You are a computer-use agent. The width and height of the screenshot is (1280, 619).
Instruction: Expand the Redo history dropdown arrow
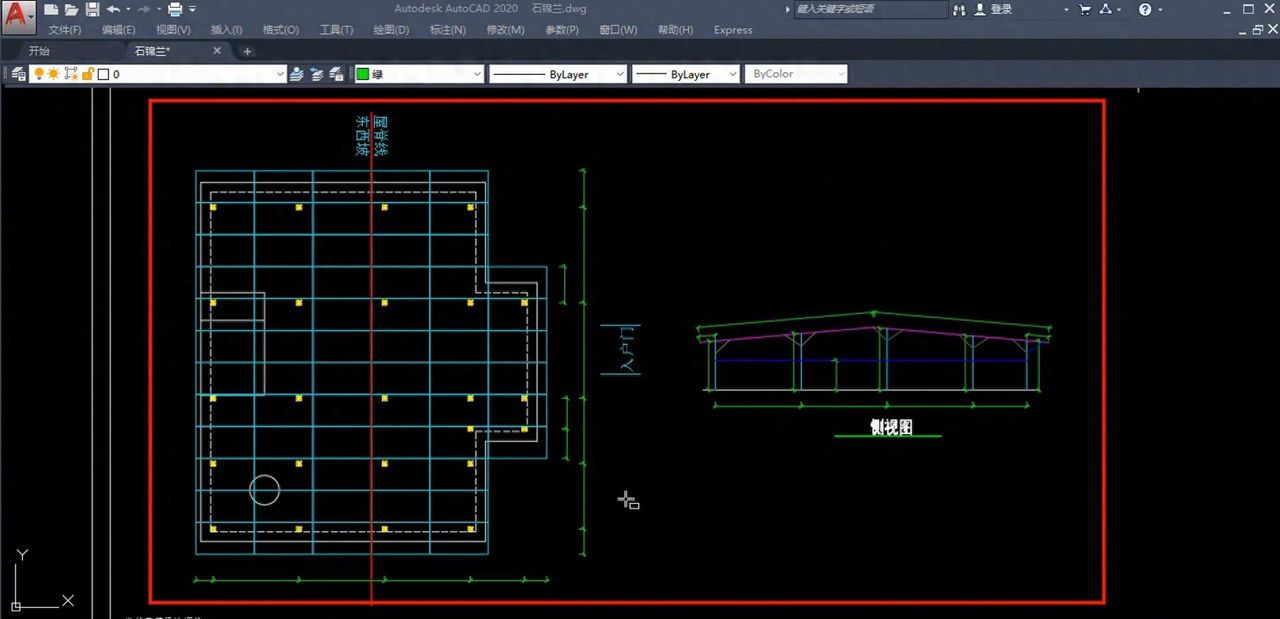point(157,9)
